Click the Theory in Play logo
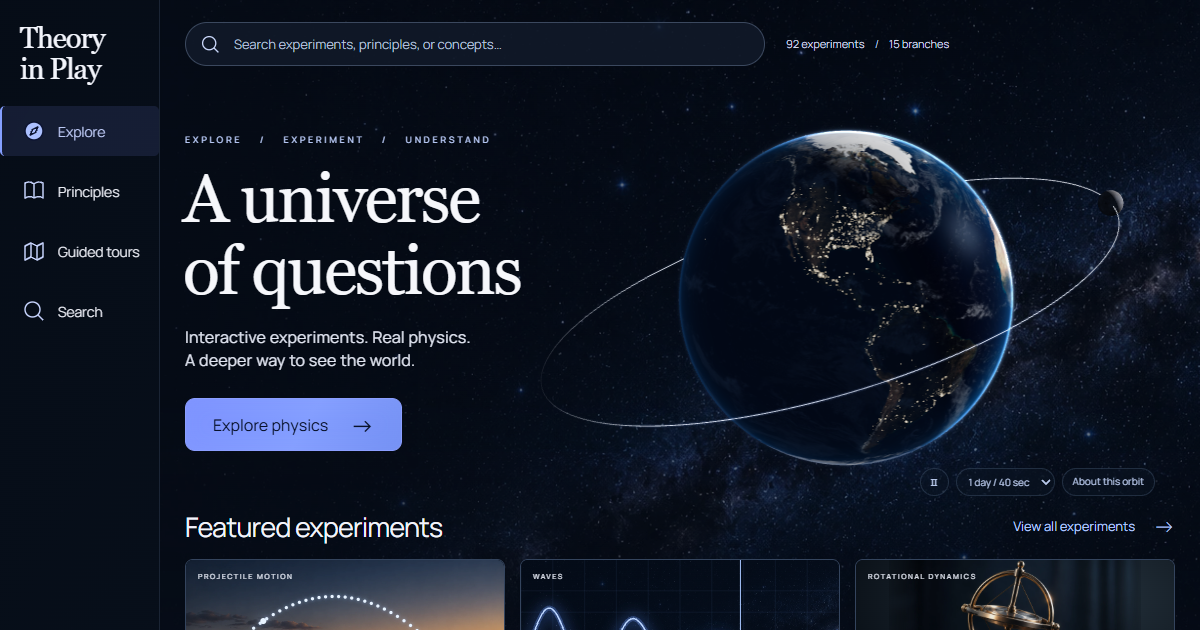The image size is (1200, 630). pyautogui.click(x=62, y=54)
